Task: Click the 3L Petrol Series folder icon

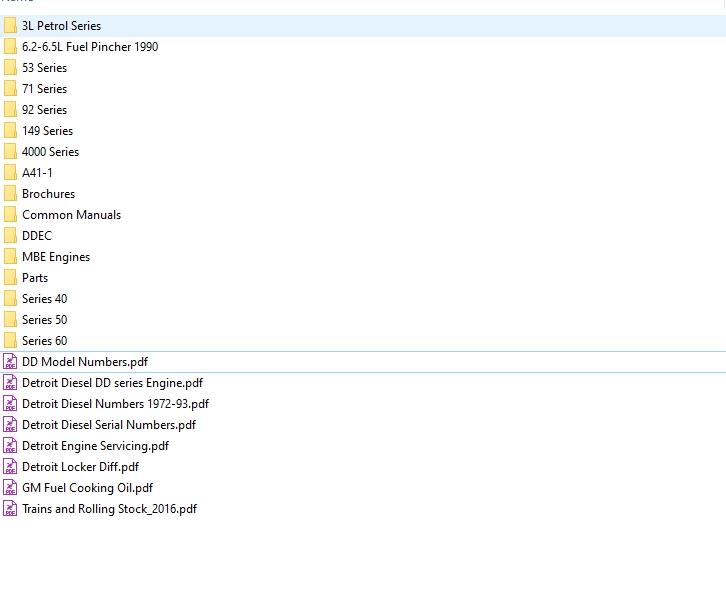Action: 10,26
